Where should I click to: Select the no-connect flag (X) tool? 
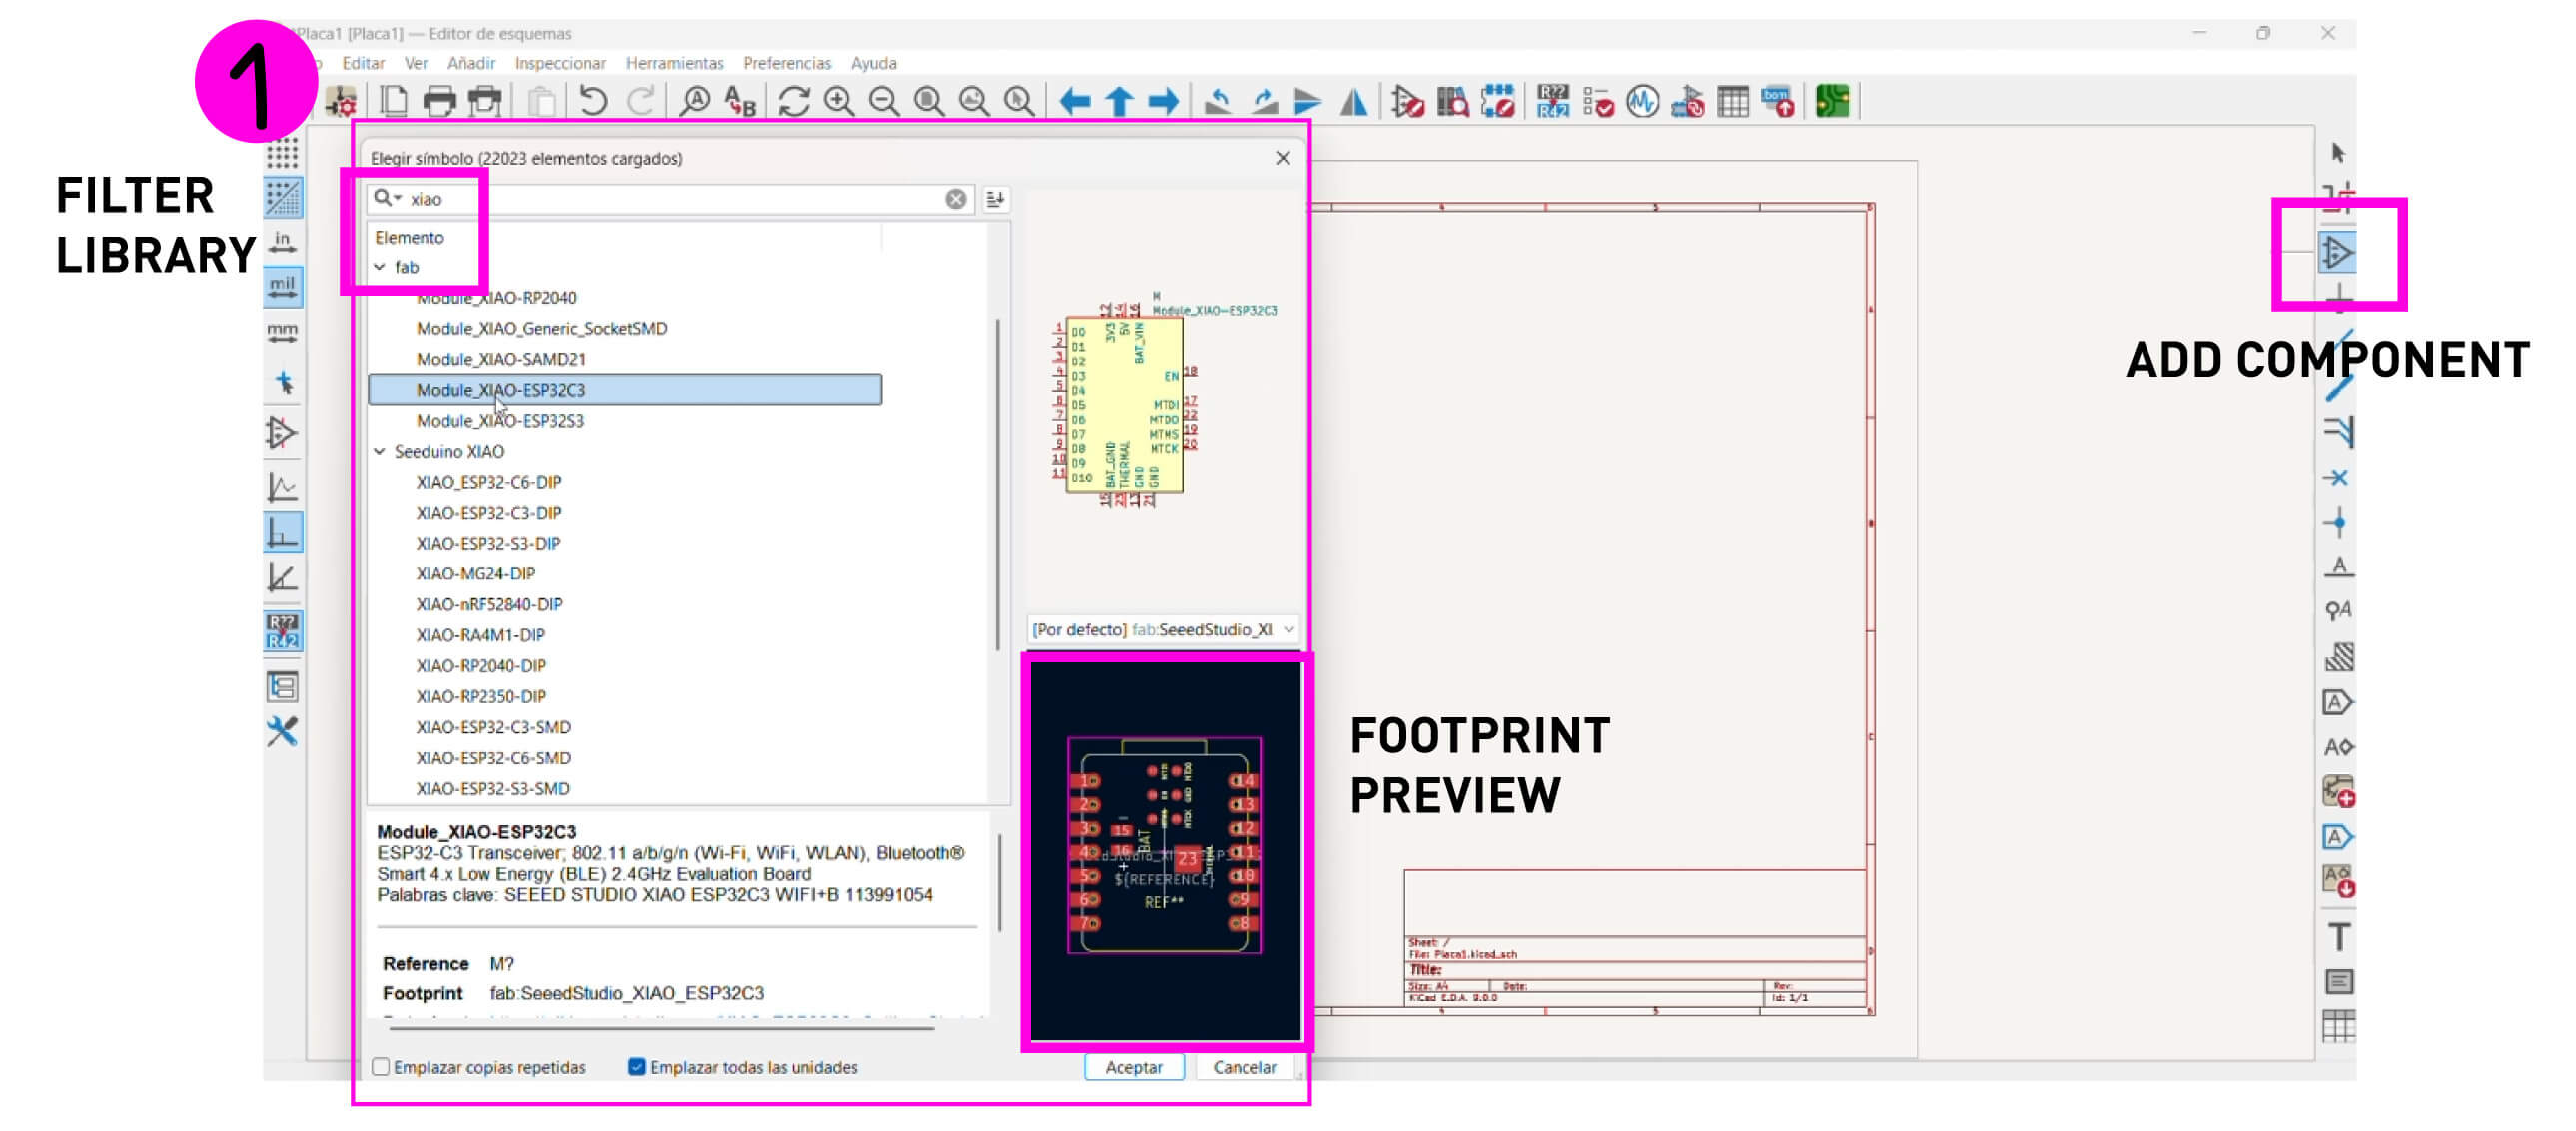[x=2337, y=478]
